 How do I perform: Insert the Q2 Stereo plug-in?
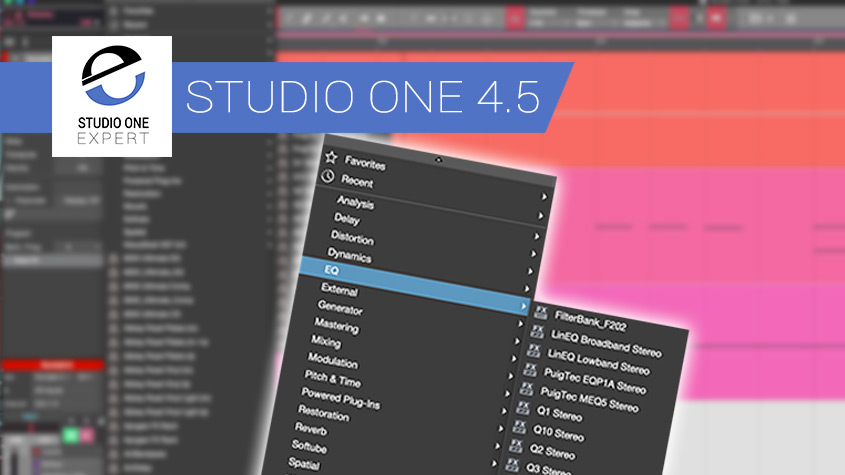point(552,452)
